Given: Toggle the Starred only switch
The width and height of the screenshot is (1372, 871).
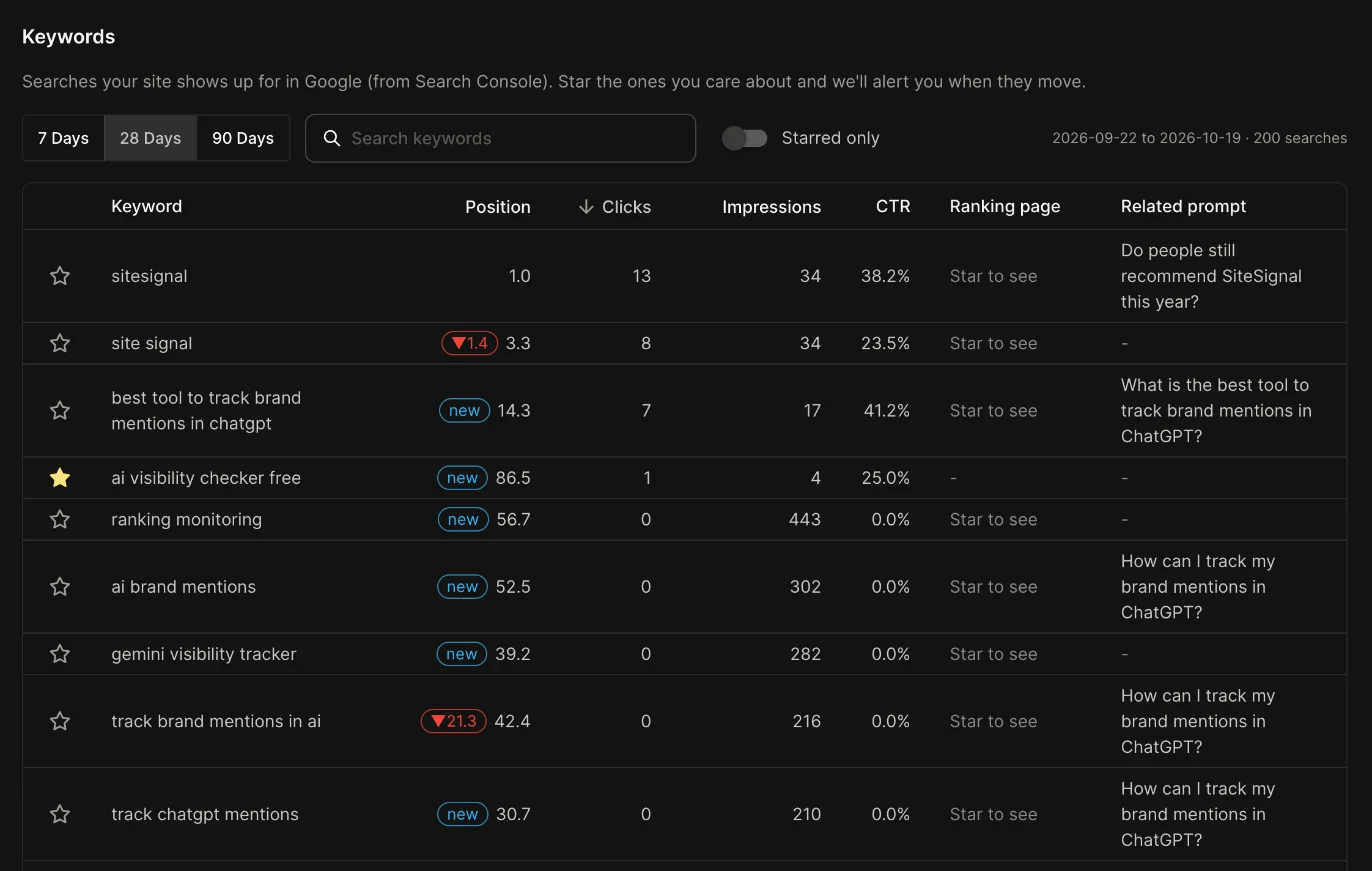Looking at the screenshot, I should click(745, 138).
